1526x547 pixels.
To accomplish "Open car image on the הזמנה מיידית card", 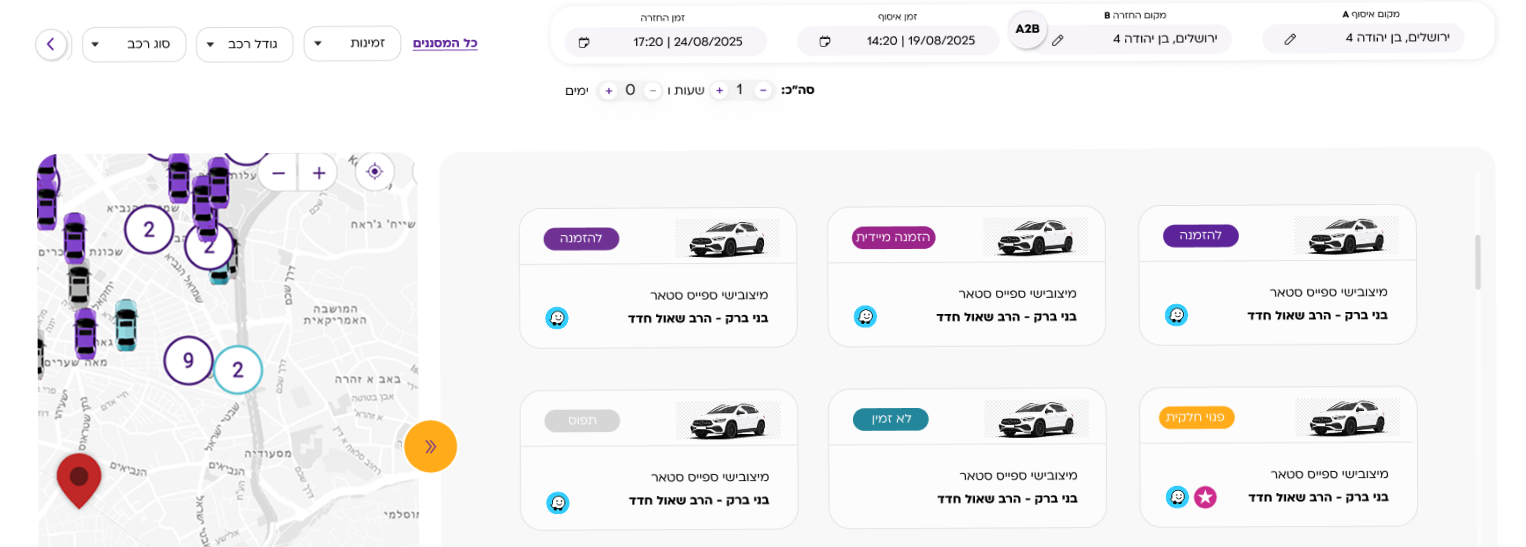I will point(1035,237).
